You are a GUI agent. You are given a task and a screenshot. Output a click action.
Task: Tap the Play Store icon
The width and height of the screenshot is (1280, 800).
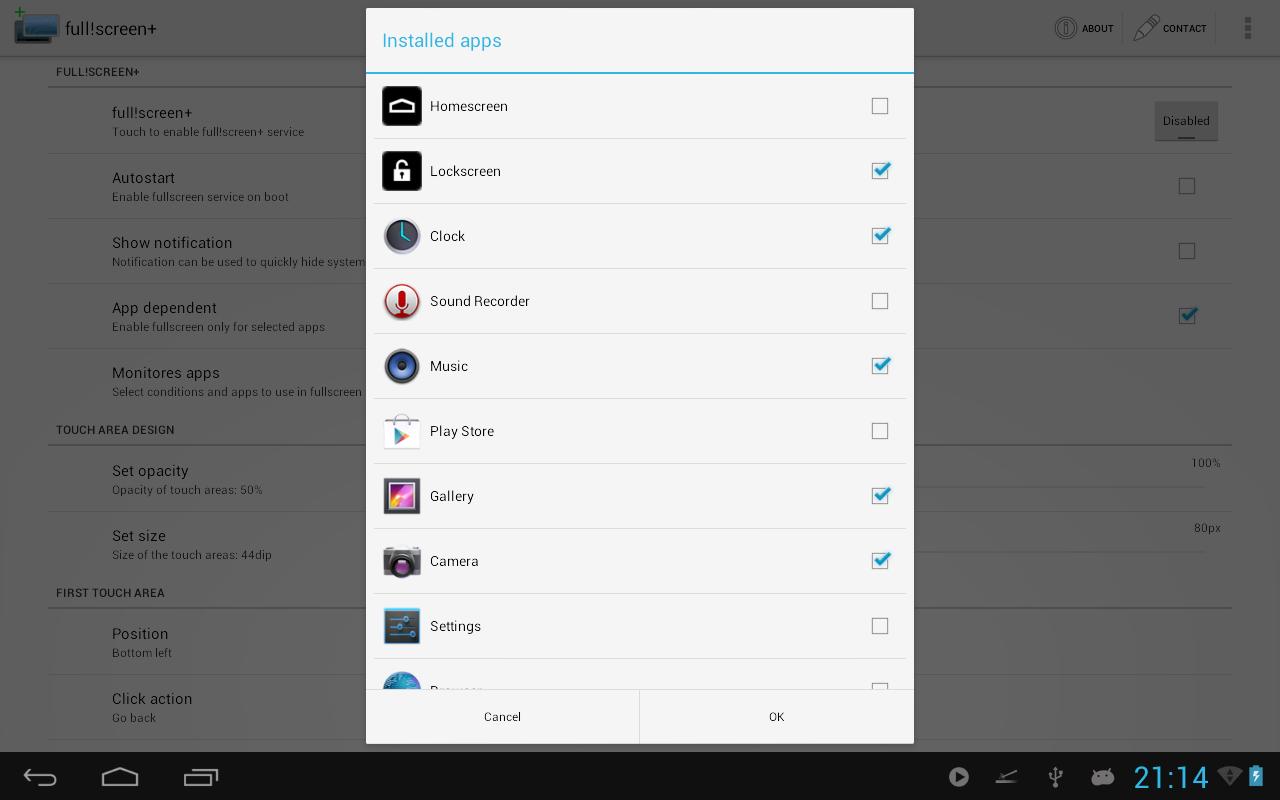tap(401, 431)
